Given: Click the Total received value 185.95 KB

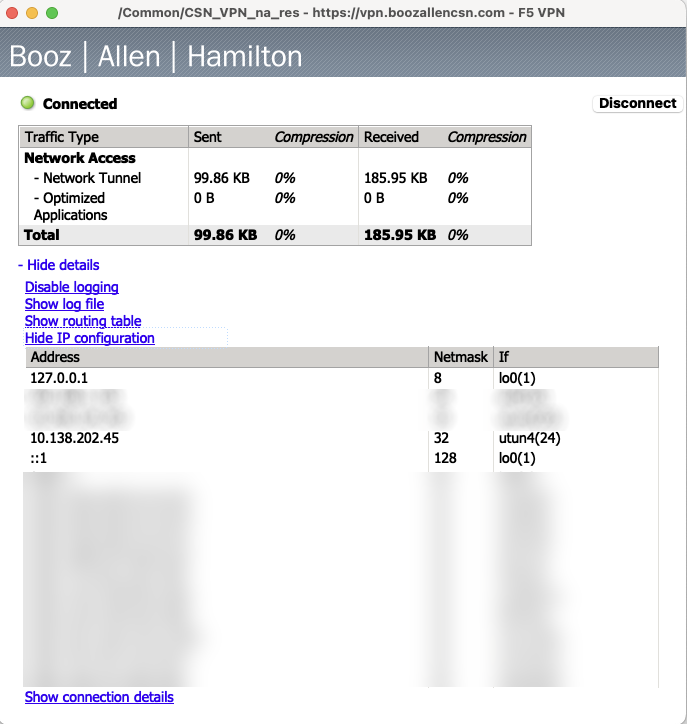Looking at the screenshot, I should [x=400, y=235].
